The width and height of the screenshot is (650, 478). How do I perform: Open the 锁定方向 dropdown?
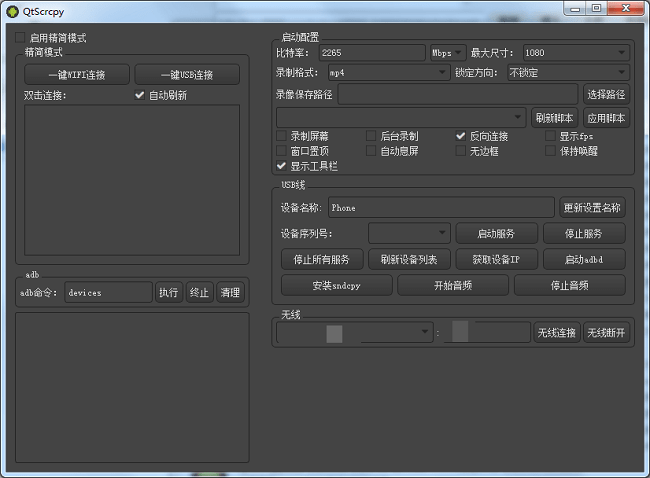pyautogui.click(x=567, y=73)
